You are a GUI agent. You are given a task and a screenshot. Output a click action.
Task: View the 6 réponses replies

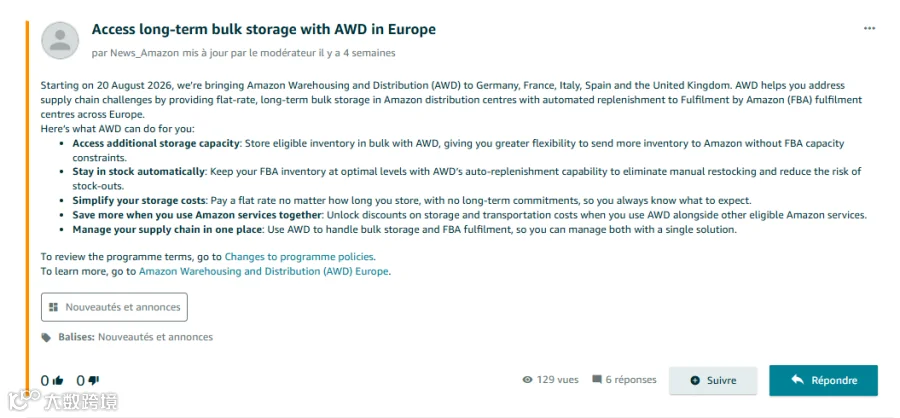point(631,380)
